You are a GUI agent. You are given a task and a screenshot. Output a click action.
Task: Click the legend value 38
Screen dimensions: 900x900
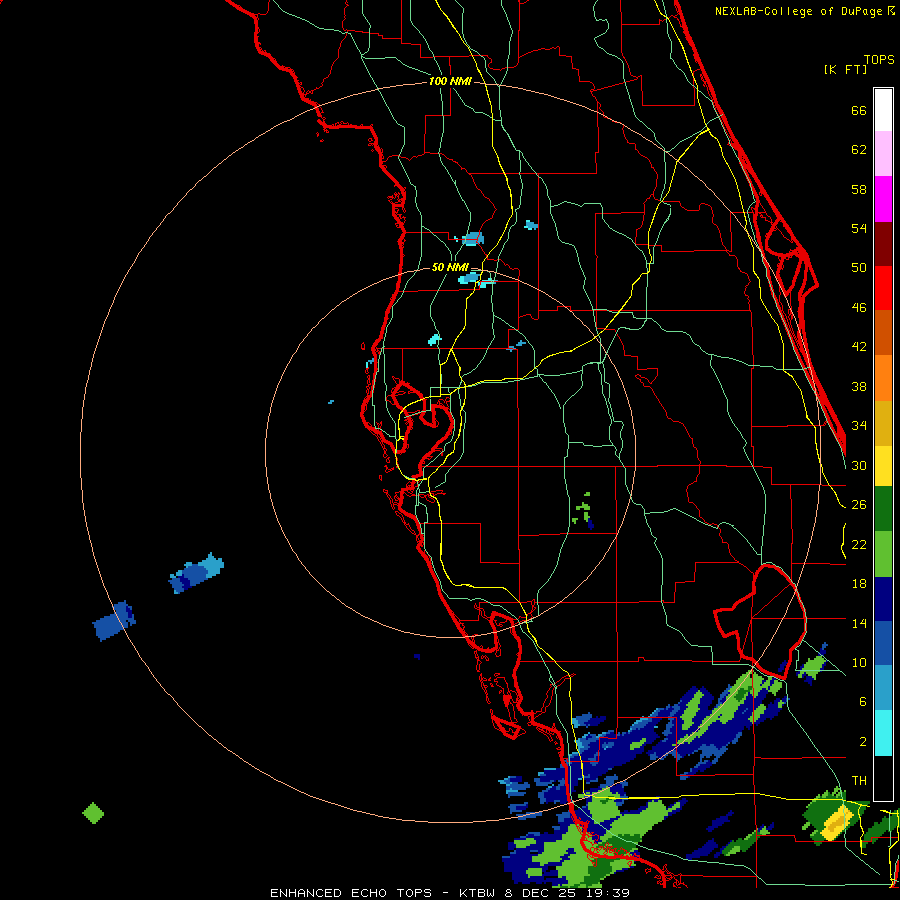coord(859,387)
